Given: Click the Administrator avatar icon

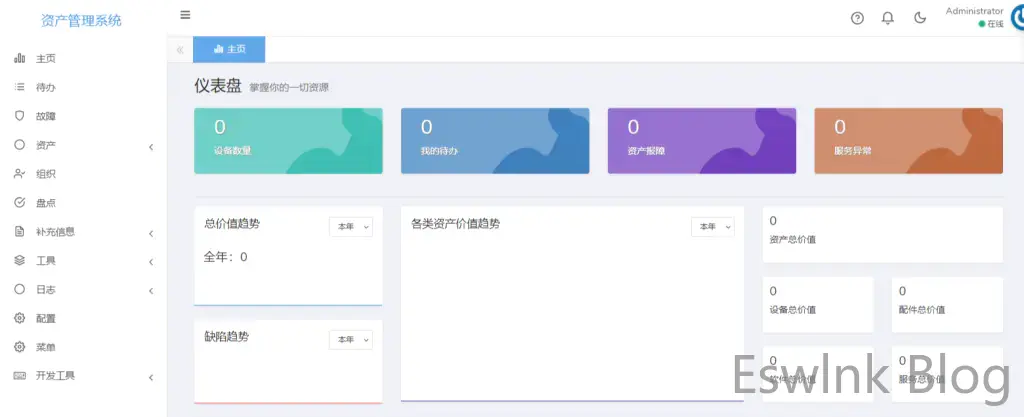Looking at the screenshot, I should tap(1014, 17).
